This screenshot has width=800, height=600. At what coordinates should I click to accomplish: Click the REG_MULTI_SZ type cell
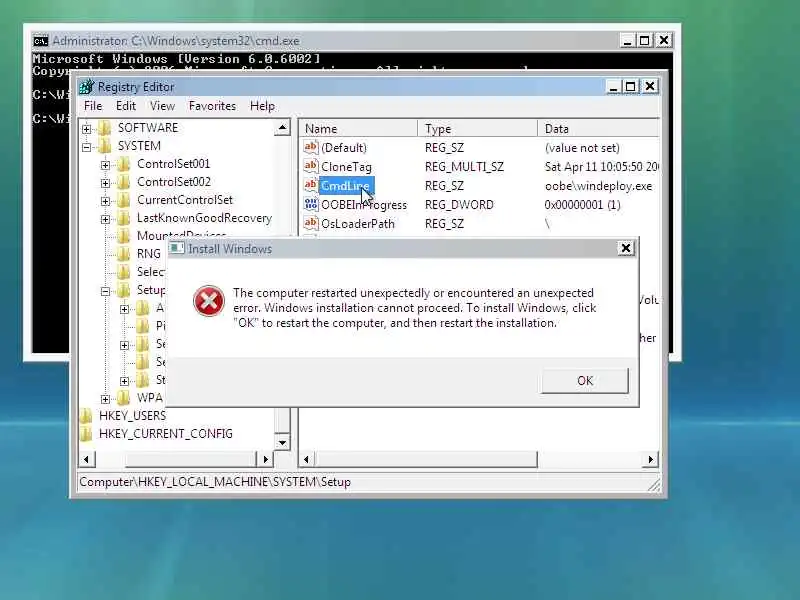point(464,167)
